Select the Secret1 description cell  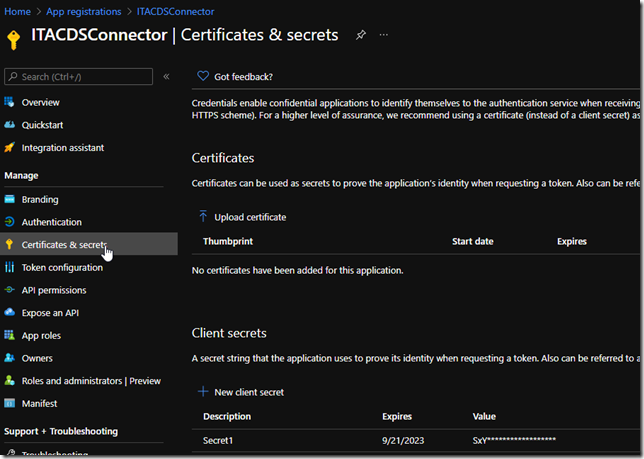(x=218, y=441)
